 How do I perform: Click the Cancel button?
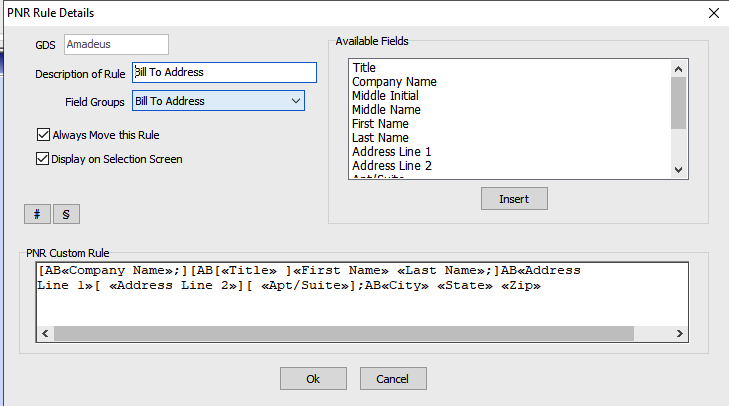point(393,379)
